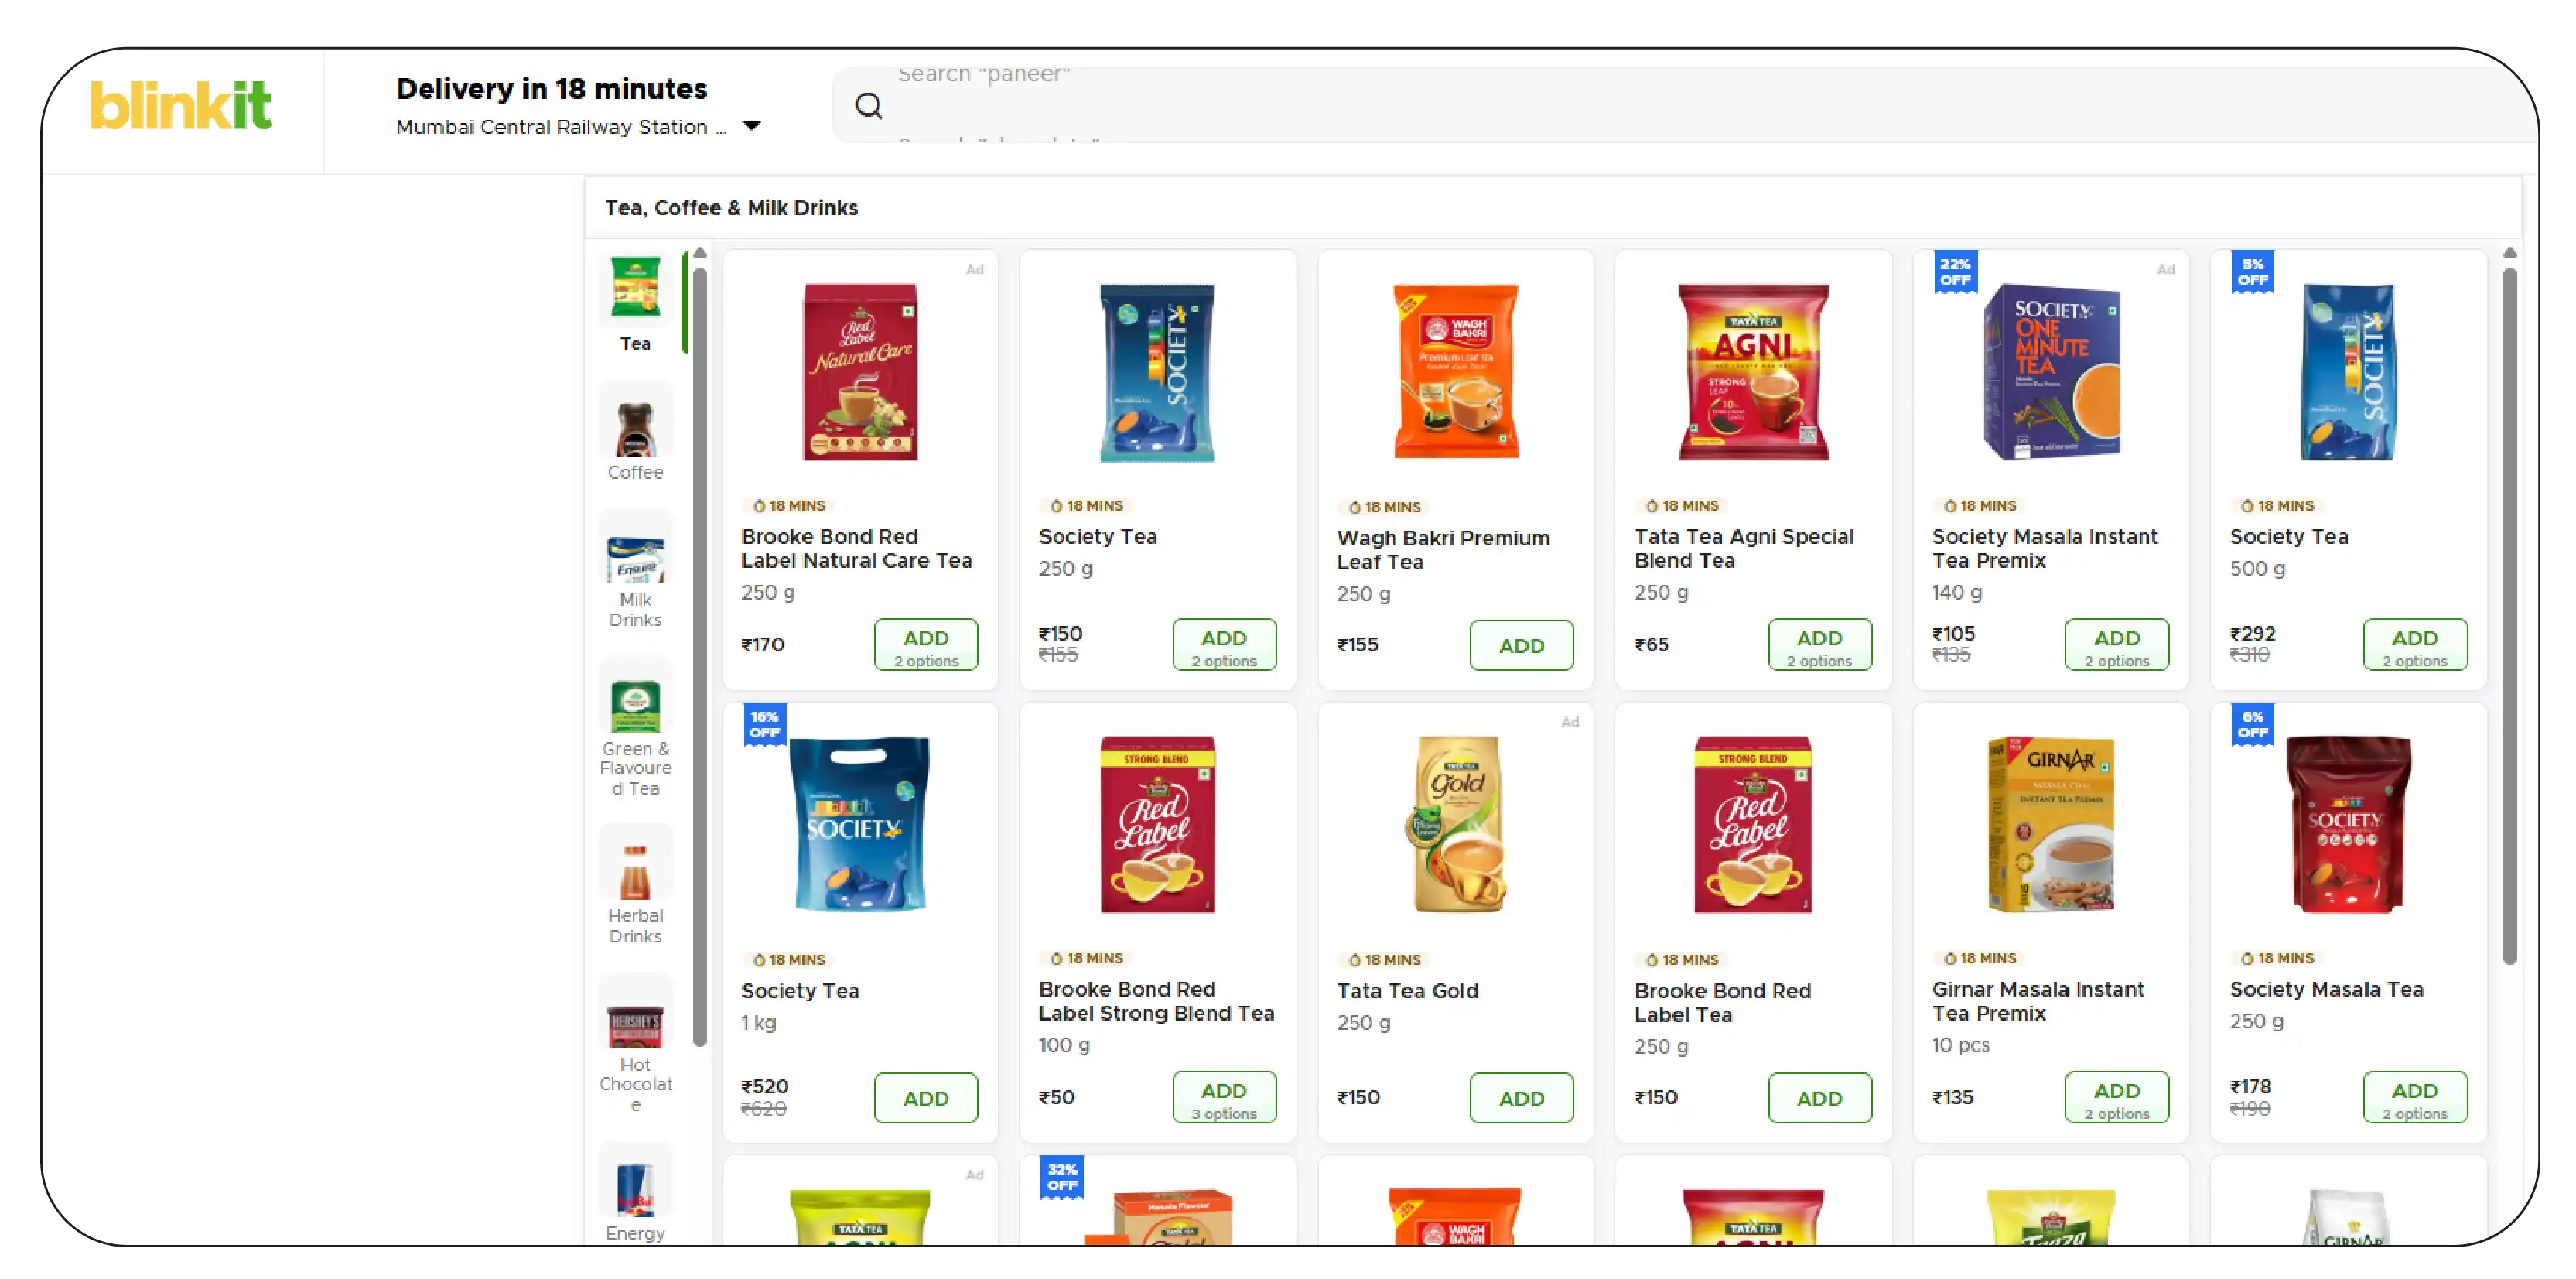This screenshot has height=1279, width=2576.
Task: Open Girnar Masala Instant Tea Premix image
Action: [2051, 825]
